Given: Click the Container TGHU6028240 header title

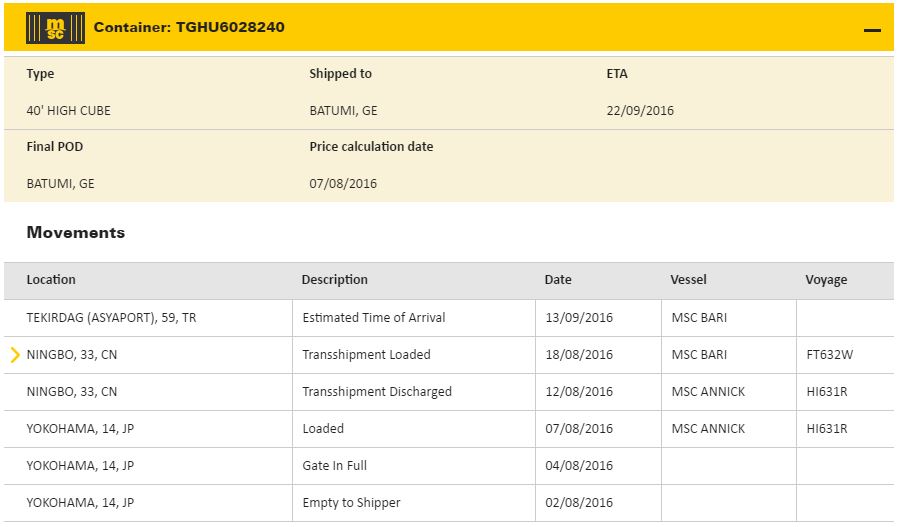Looking at the screenshot, I should point(189,27).
